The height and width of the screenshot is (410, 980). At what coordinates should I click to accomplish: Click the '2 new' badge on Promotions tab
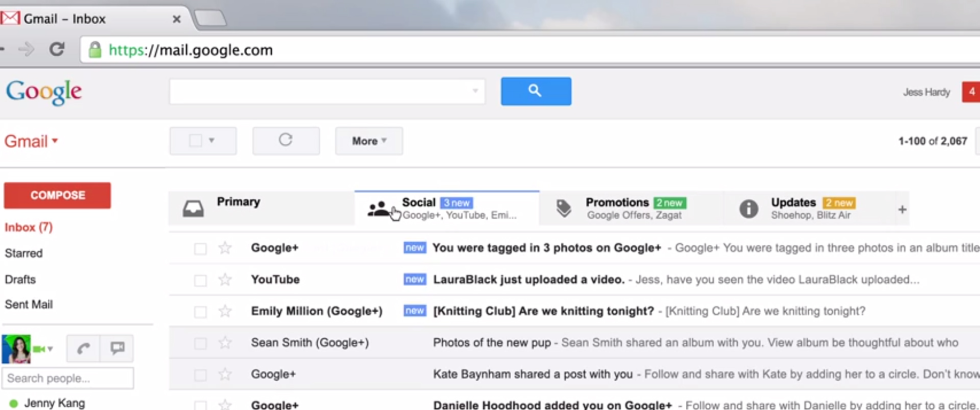click(x=670, y=203)
